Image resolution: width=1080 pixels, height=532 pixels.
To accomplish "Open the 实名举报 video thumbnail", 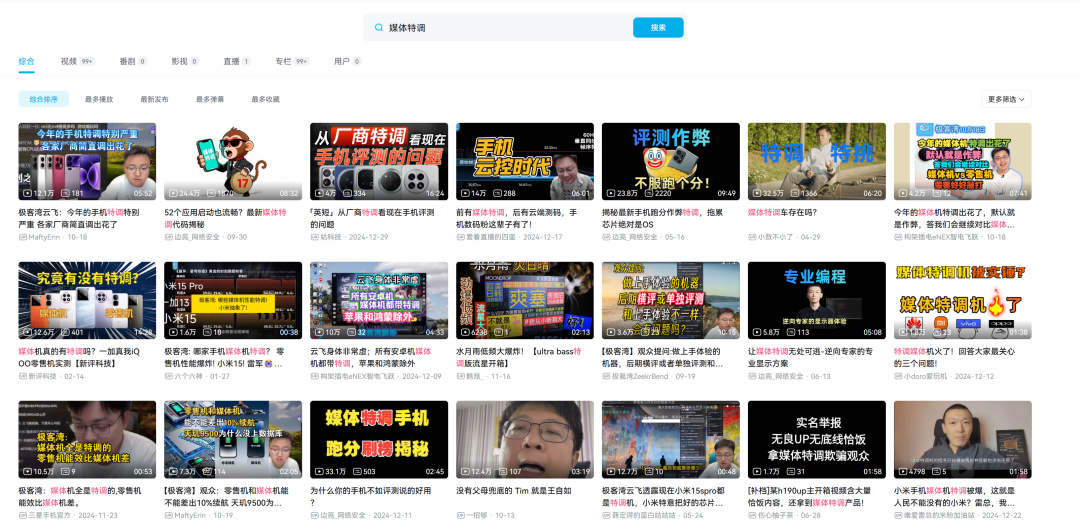I will (x=817, y=440).
